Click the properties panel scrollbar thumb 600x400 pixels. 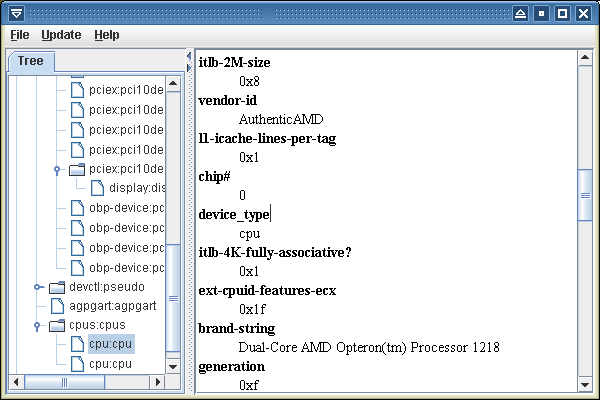click(x=585, y=195)
